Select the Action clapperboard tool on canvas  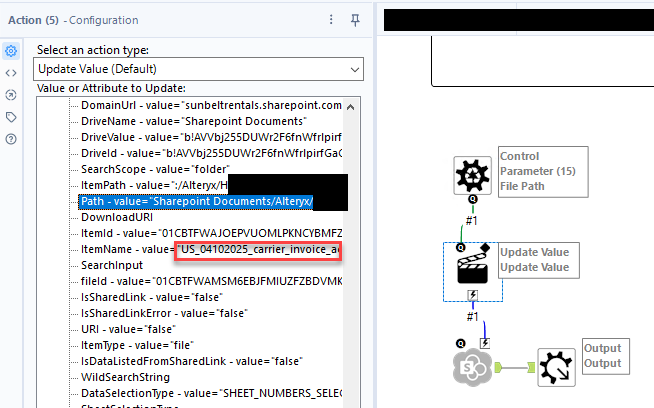(x=473, y=269)
